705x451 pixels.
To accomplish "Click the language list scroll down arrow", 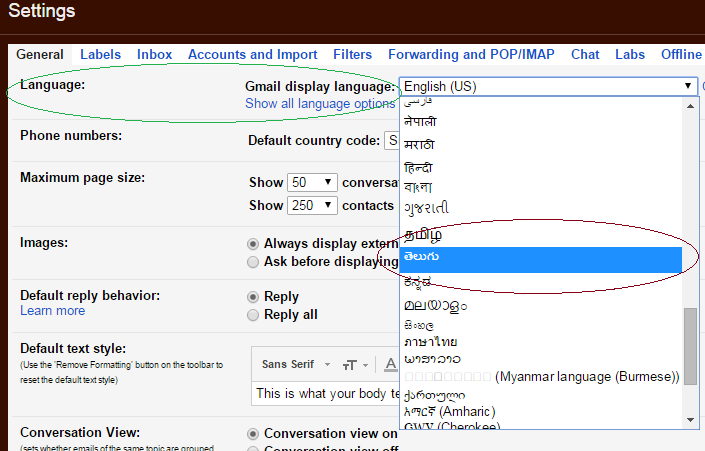I will tap(691, 420).
